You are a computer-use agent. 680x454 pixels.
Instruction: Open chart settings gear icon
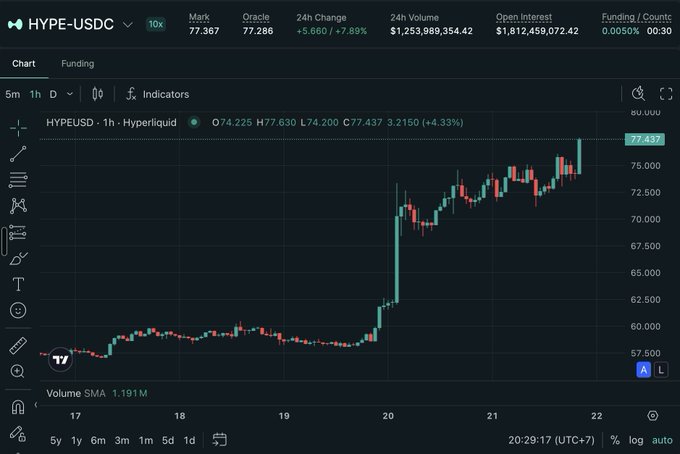tap(653, 416)
